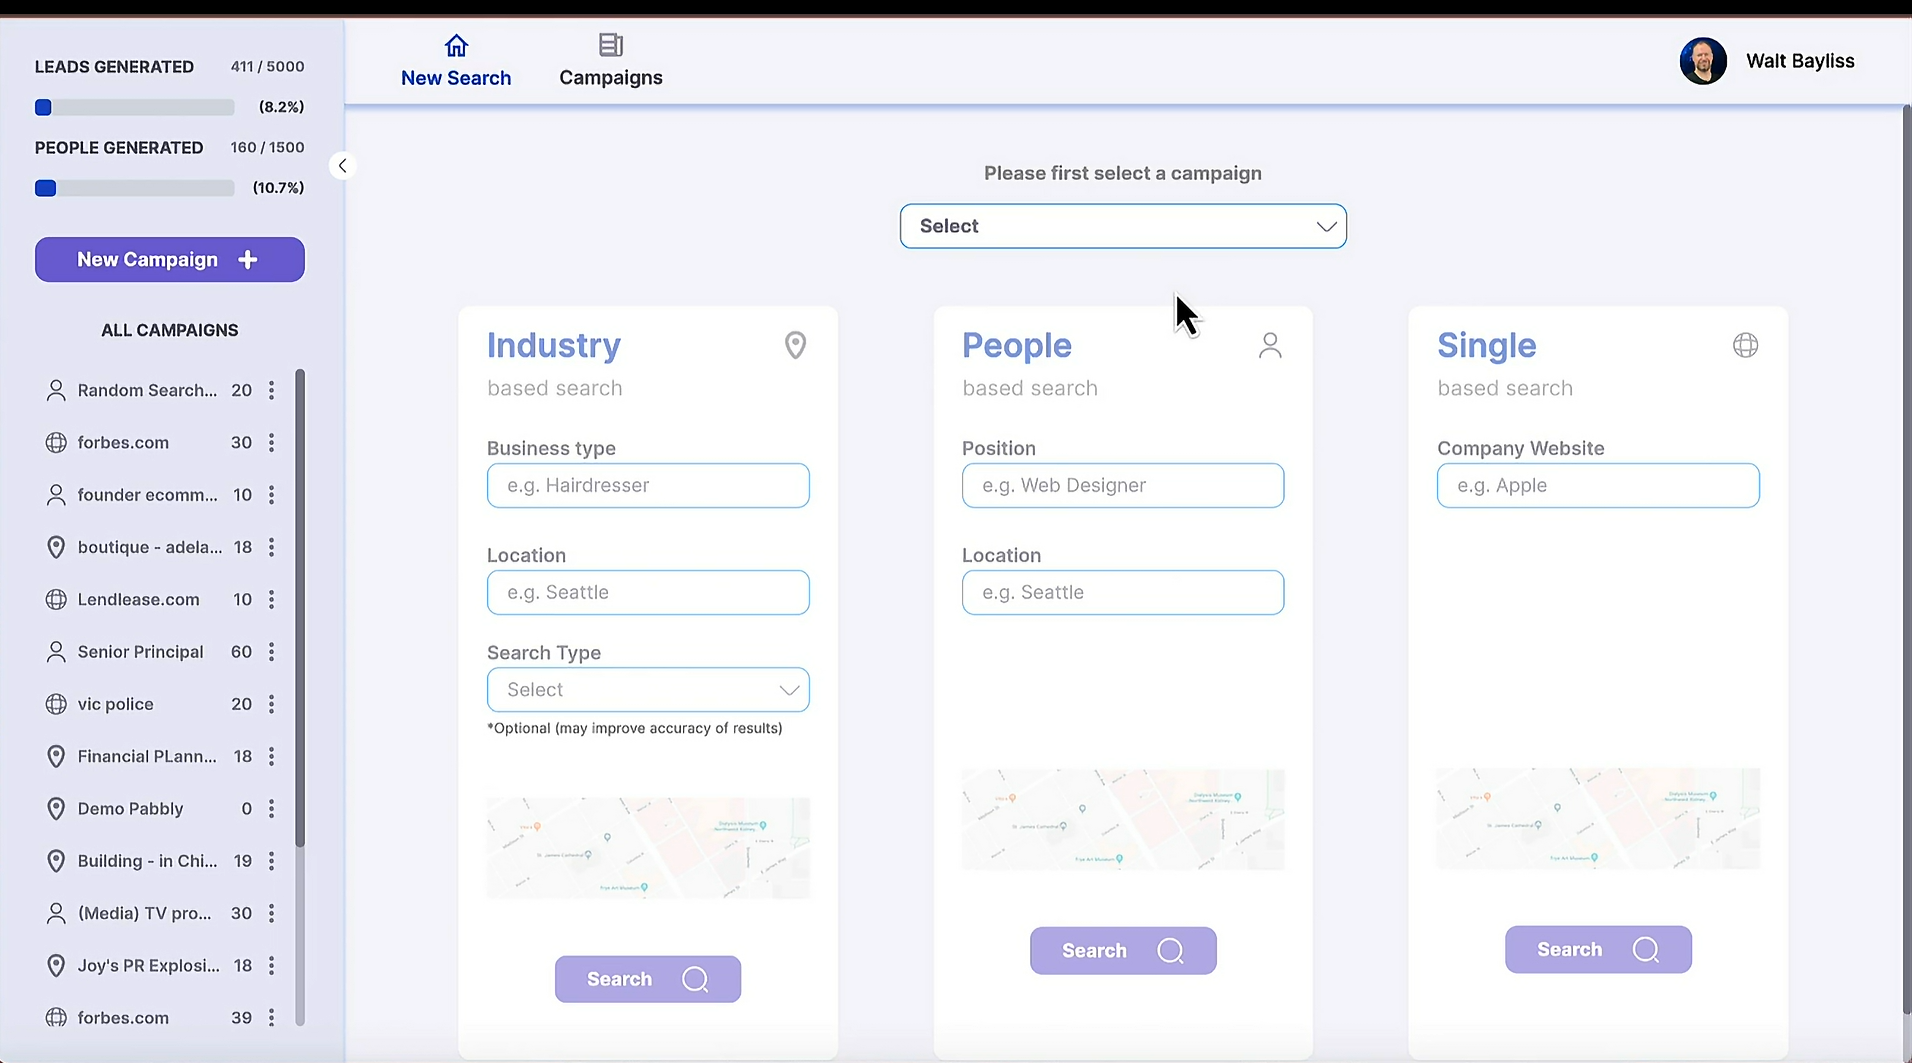Click Walt Bayliss profile avatar

[1702, 61]
